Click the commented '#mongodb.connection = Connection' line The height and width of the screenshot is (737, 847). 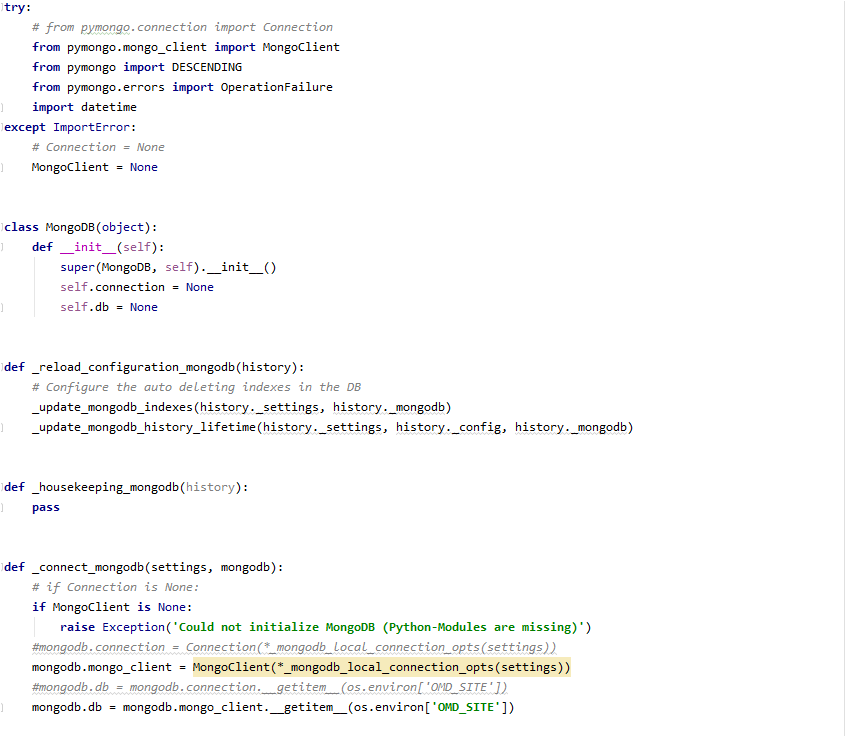(294, 647)
